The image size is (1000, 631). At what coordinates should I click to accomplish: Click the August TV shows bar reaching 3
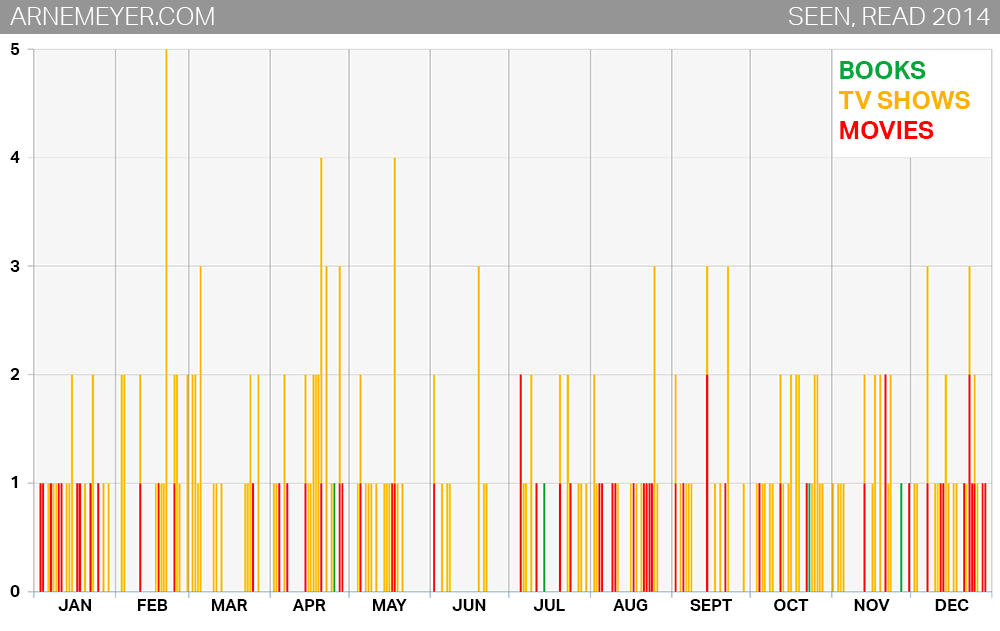654,429
